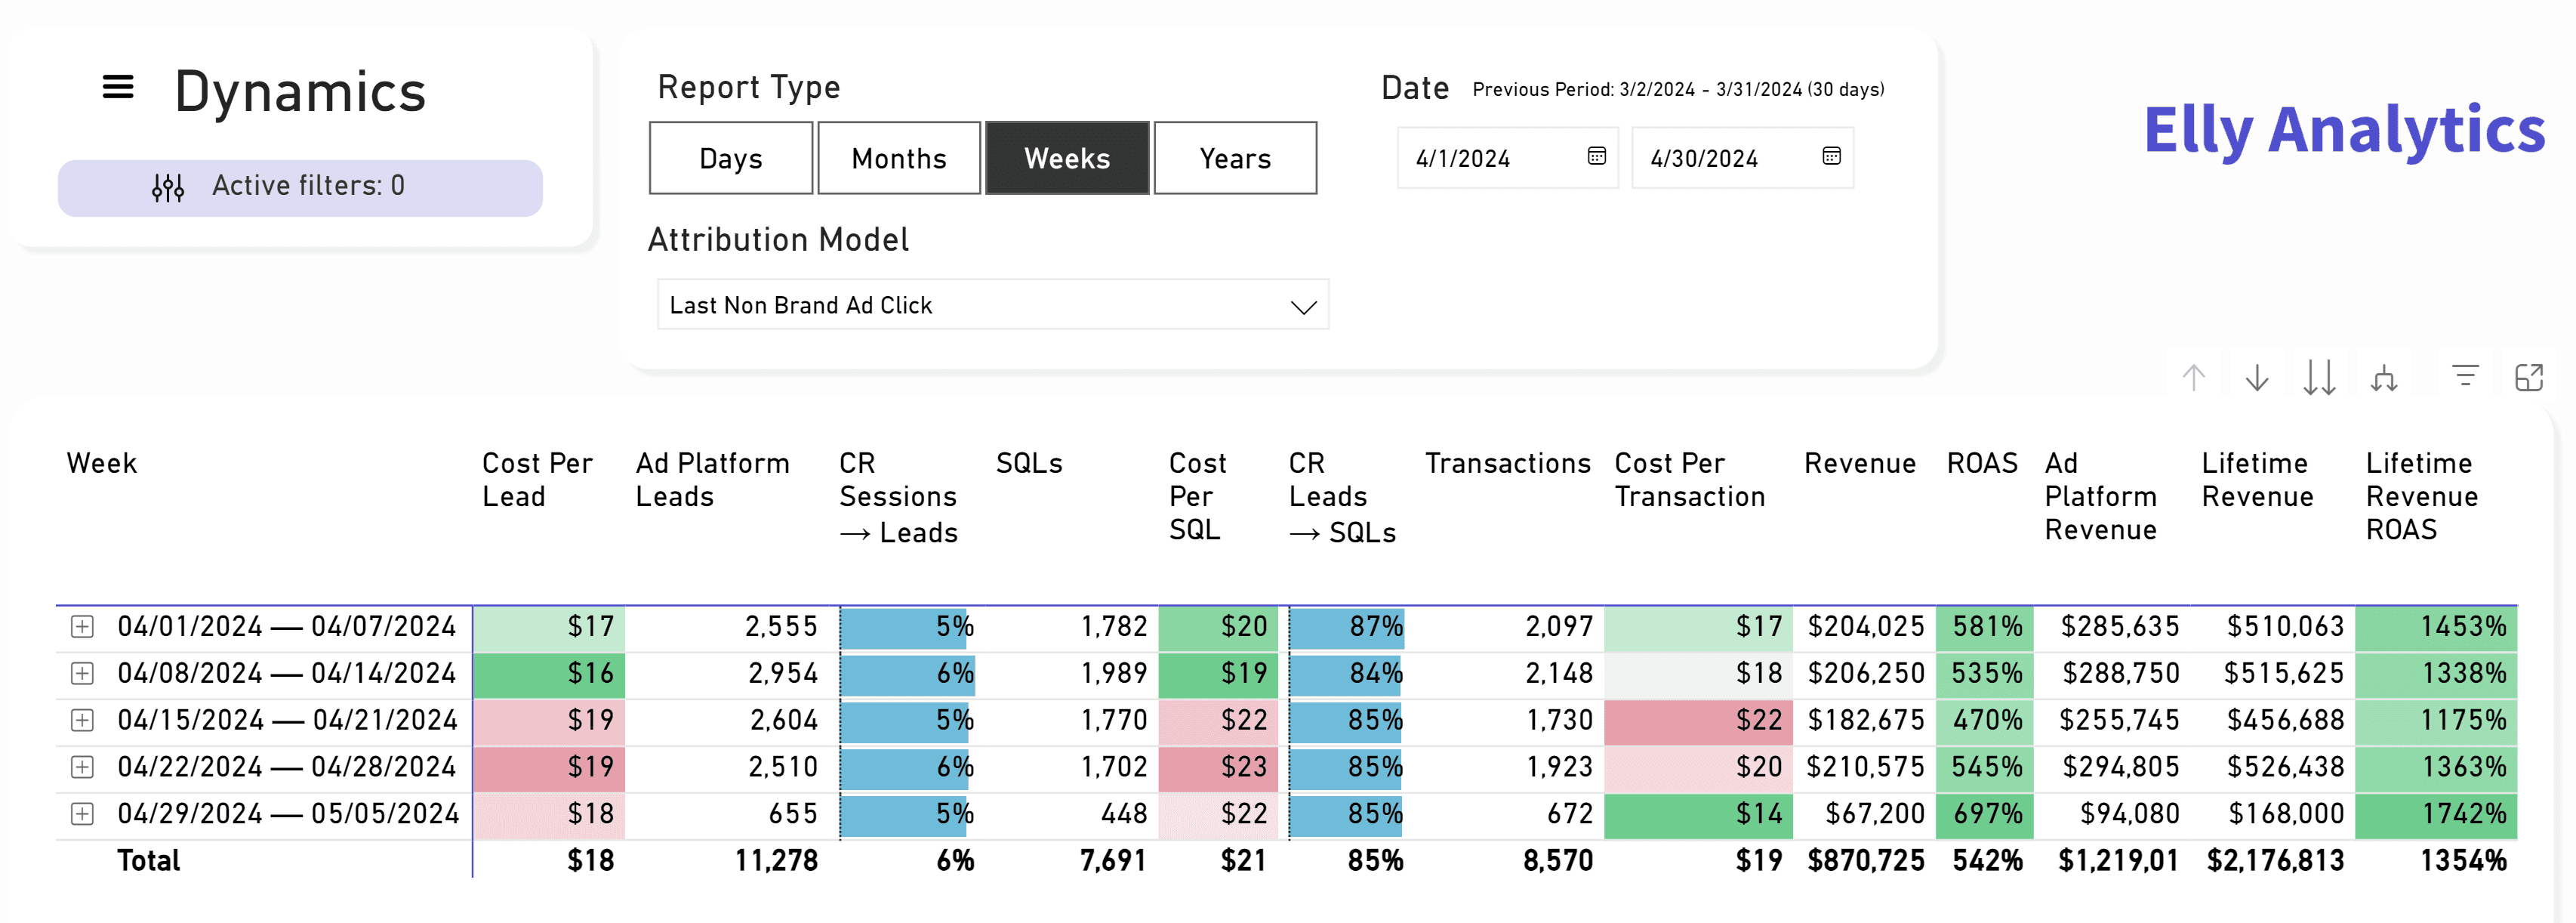Select the Months report type
Screen dimensions: 2576x923
tap(899, 158)
